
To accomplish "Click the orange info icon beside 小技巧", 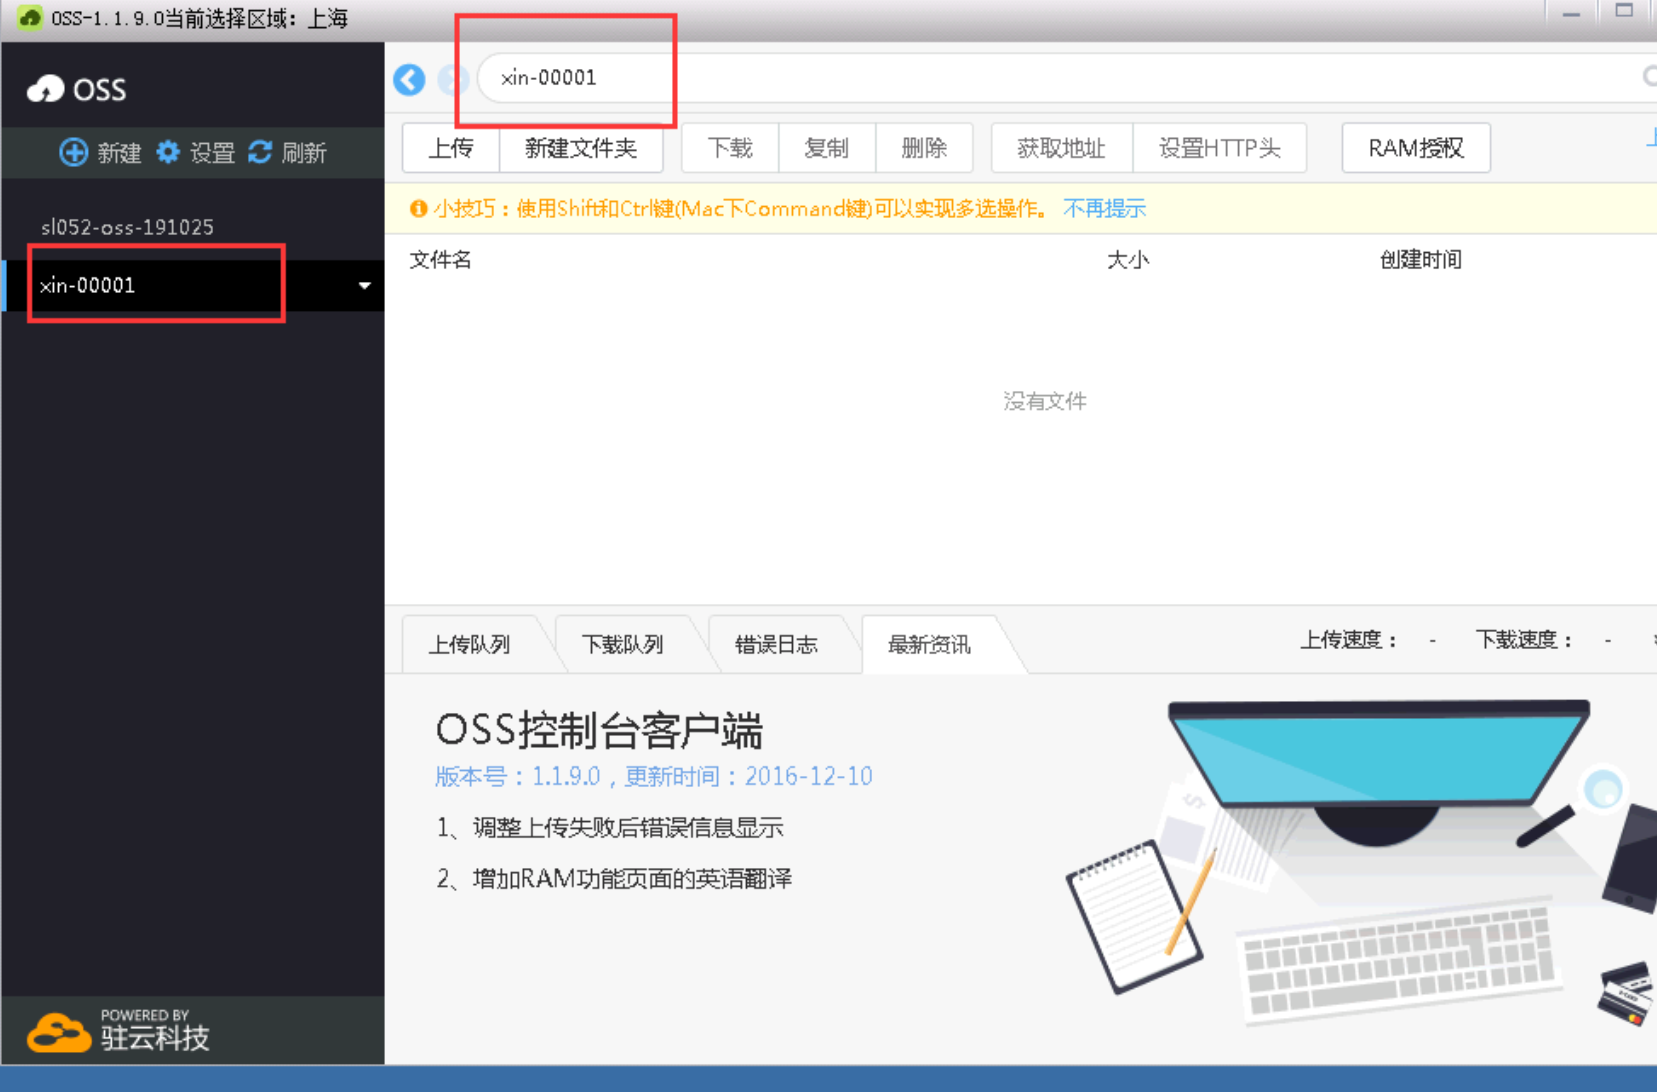I will 419,208.
